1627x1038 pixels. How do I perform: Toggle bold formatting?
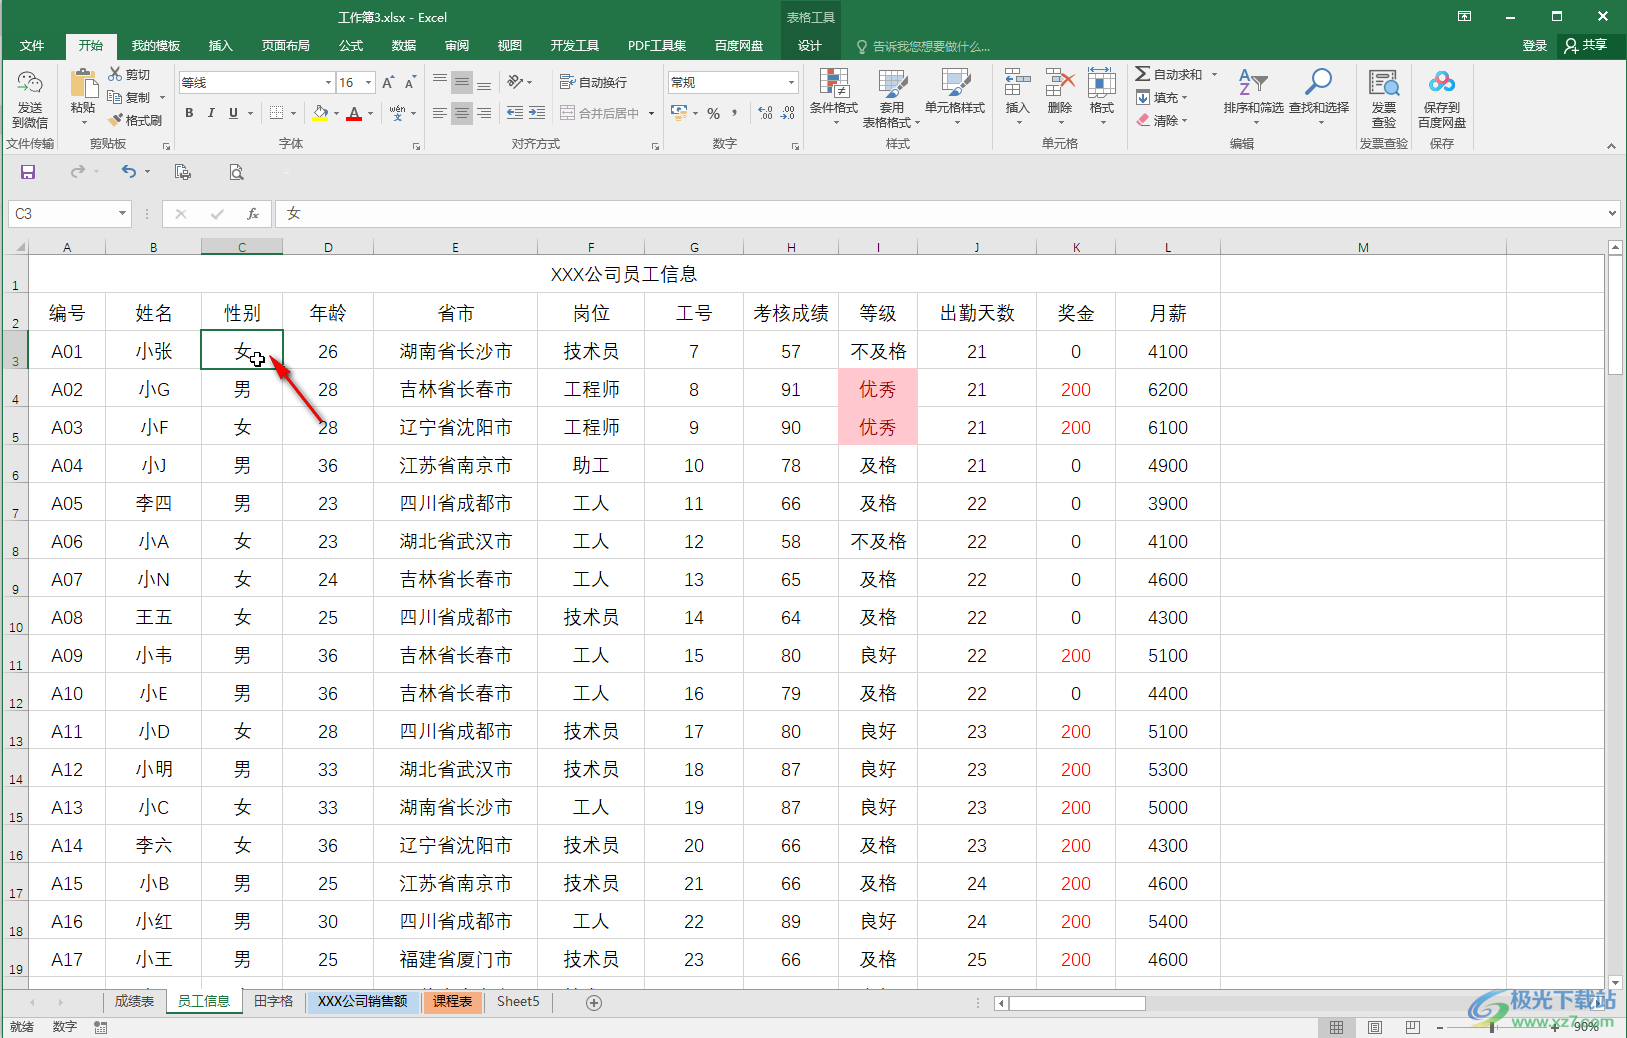pyautogui.click(x=189, y=113)
